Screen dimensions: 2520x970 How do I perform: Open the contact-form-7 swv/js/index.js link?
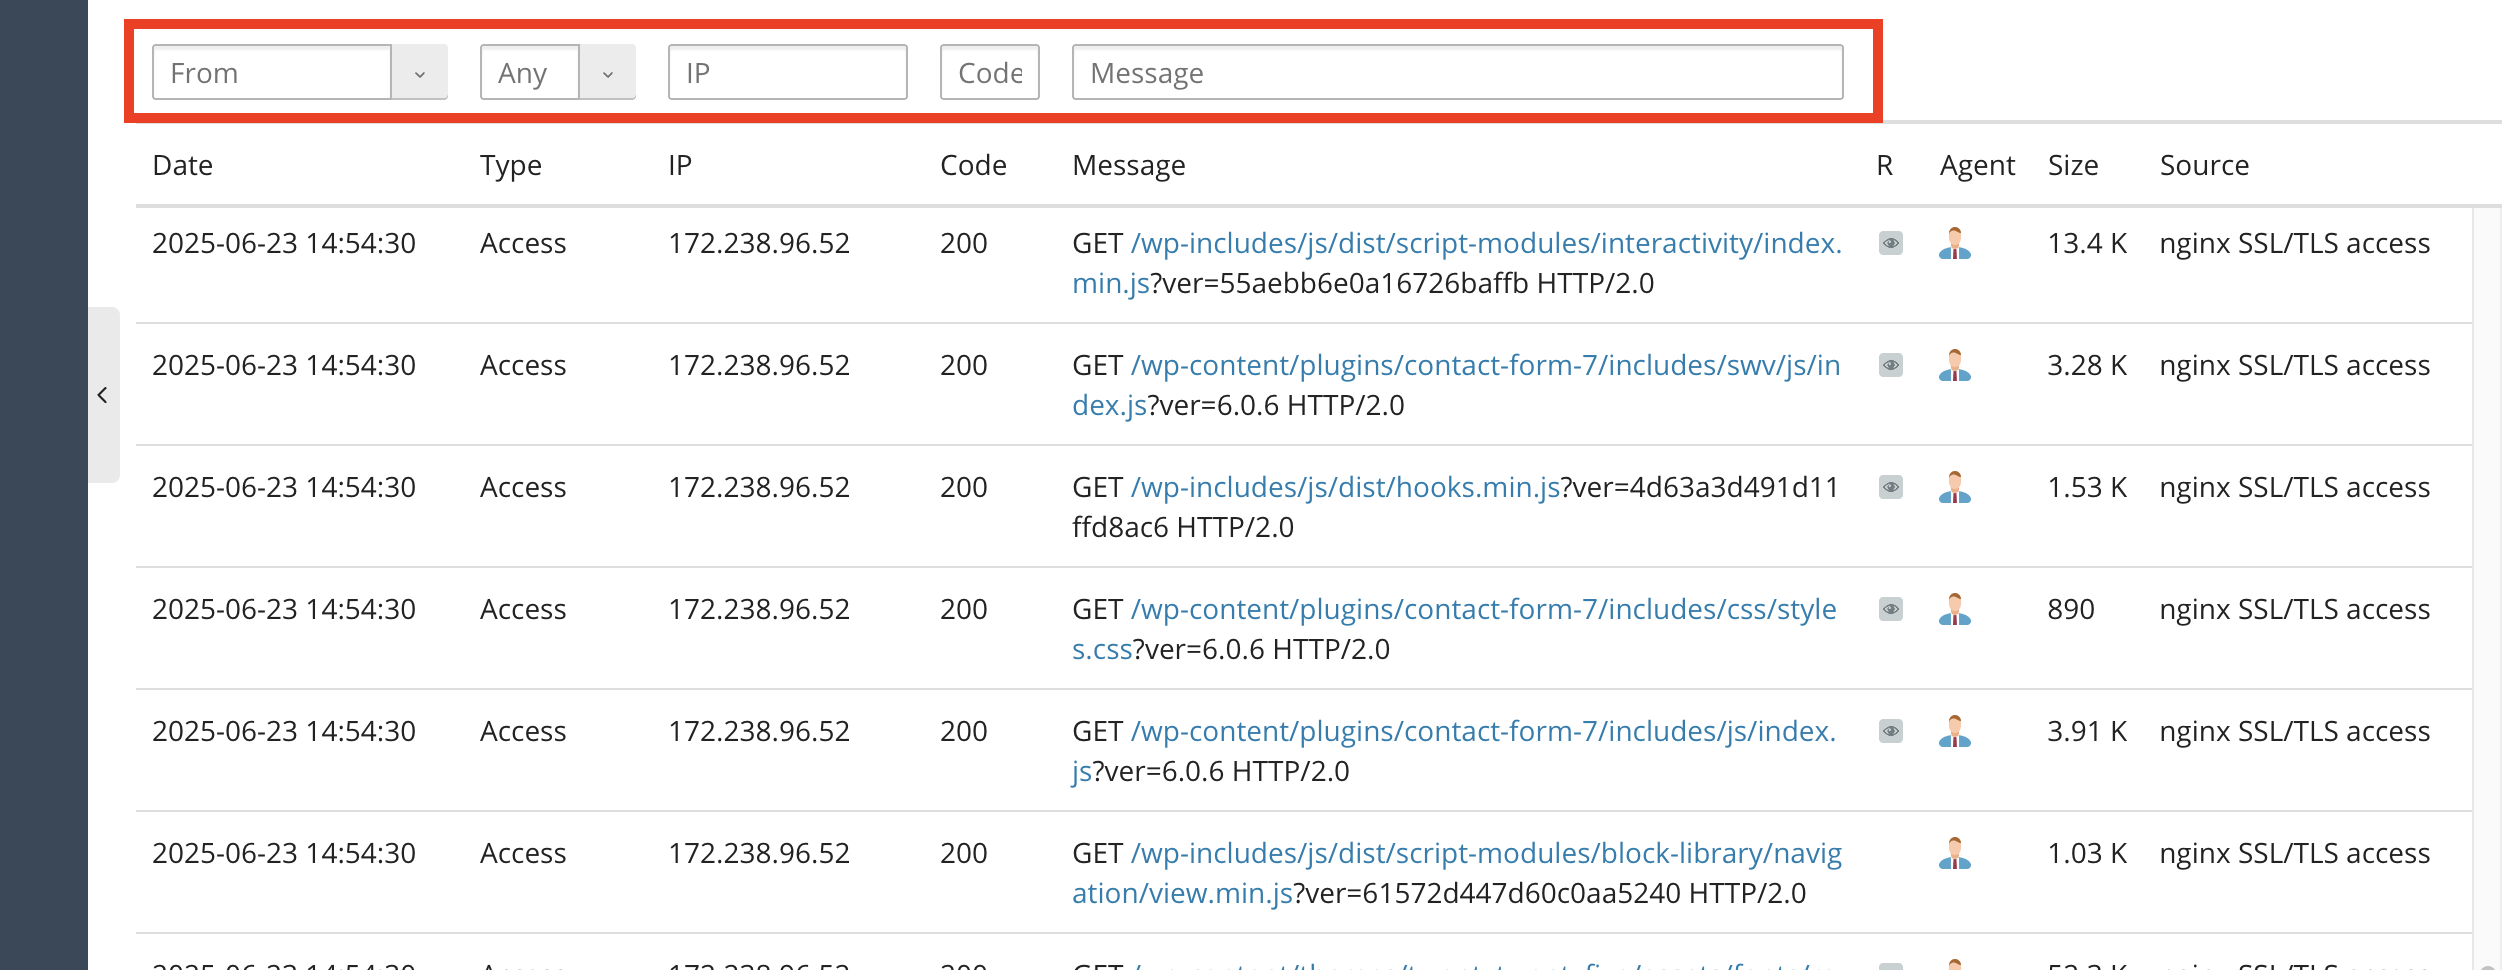click(1456, 385)
